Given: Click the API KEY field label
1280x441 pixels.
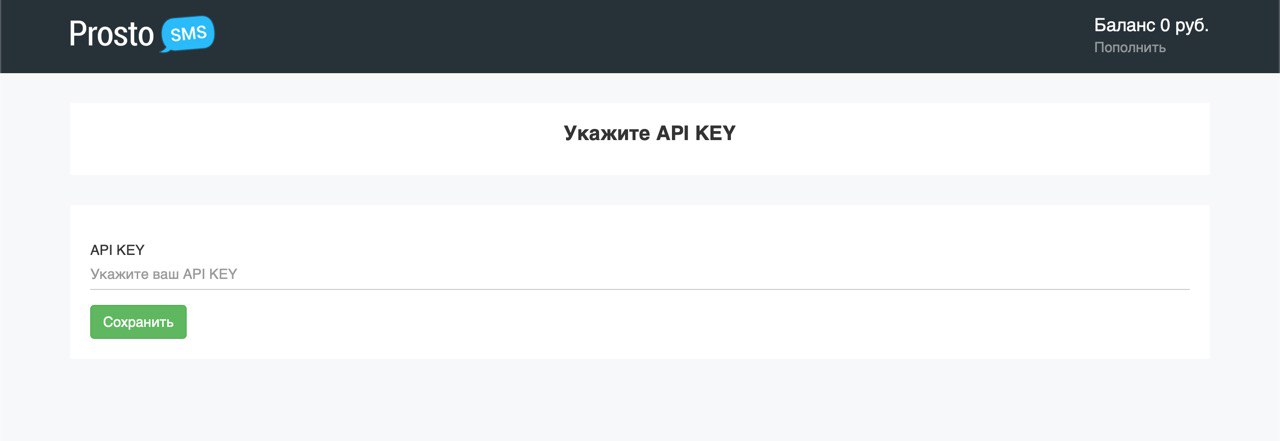Looking at the screenshot, I should (118, 249).
